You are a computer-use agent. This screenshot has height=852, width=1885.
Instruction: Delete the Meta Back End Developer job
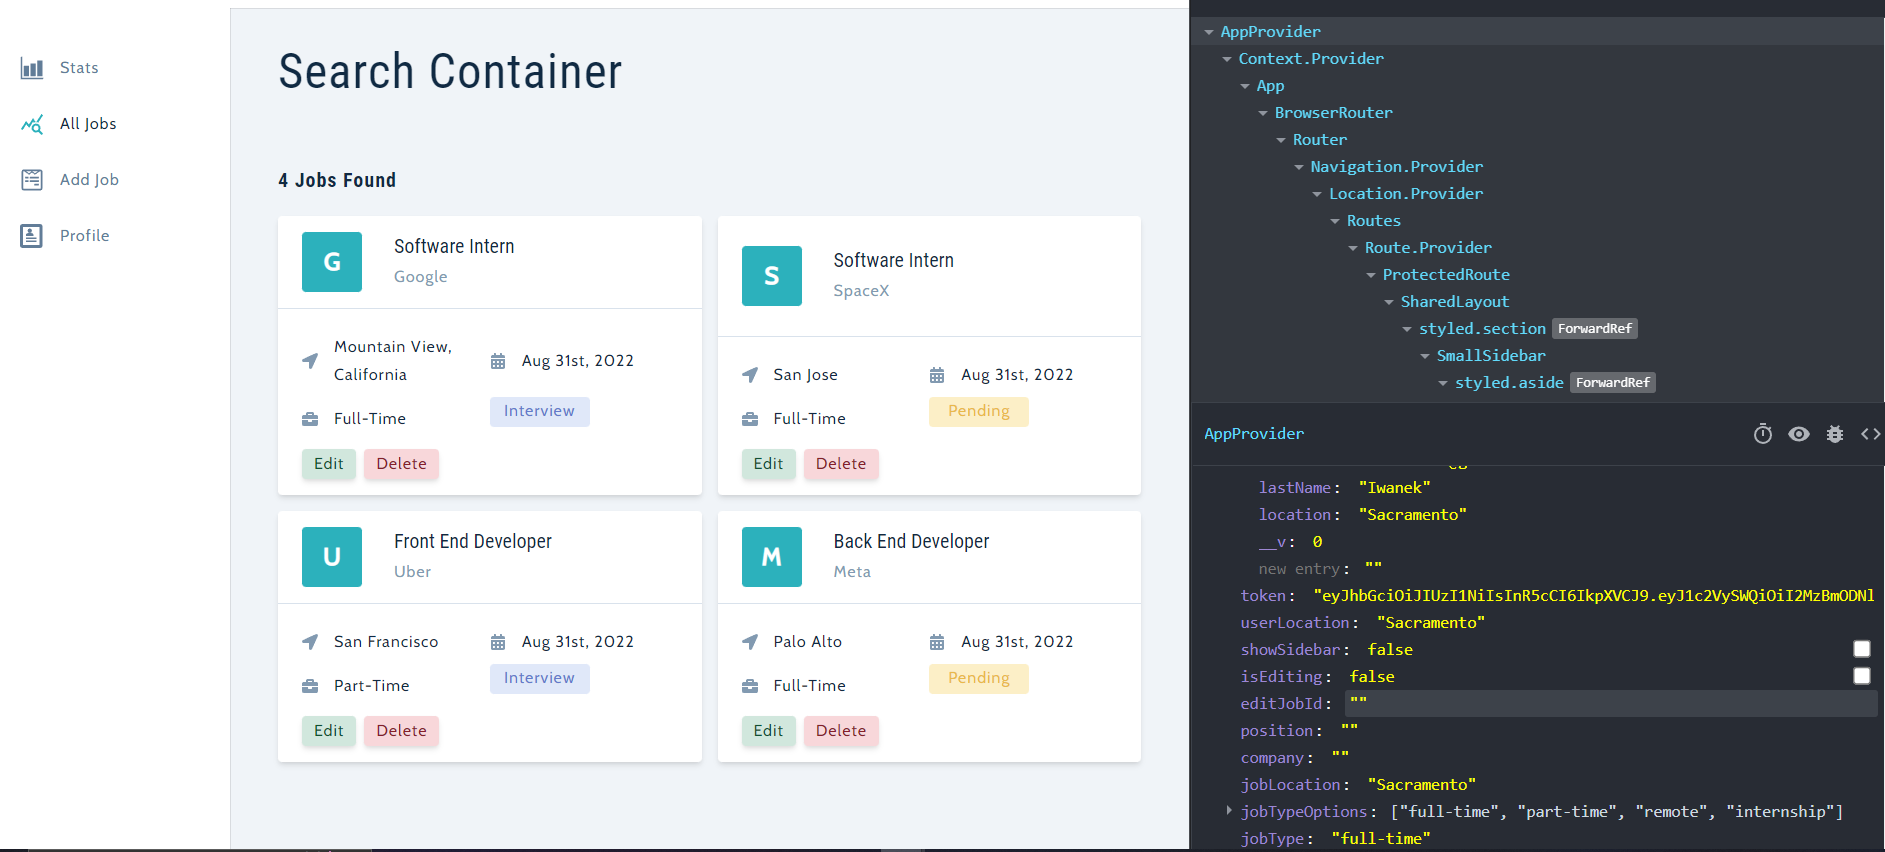point(841,731)
